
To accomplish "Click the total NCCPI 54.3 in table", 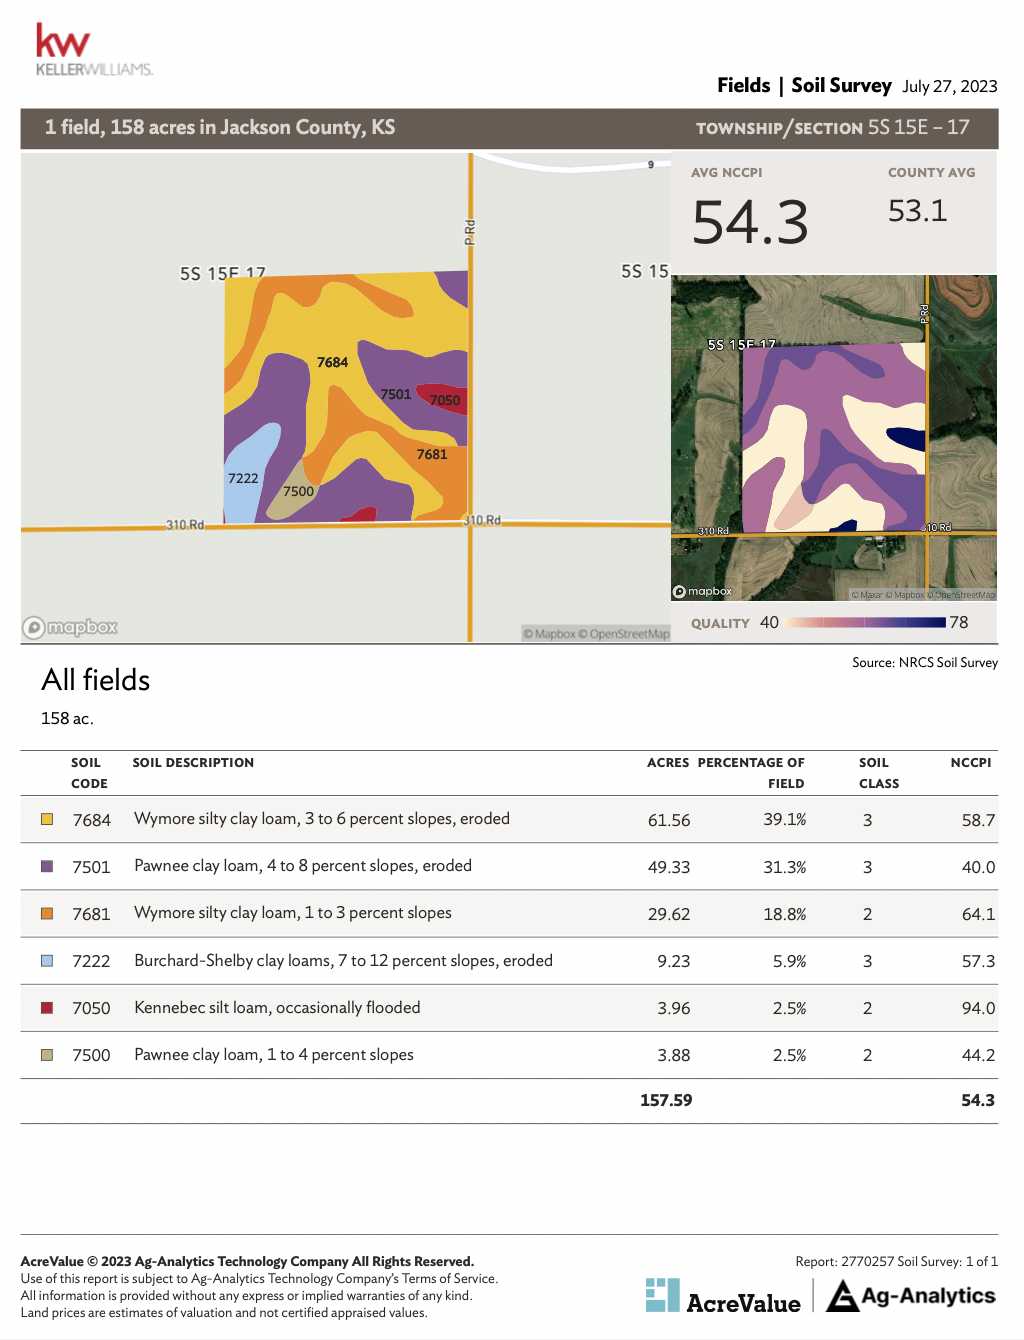I will click(x=978, y=1100).
